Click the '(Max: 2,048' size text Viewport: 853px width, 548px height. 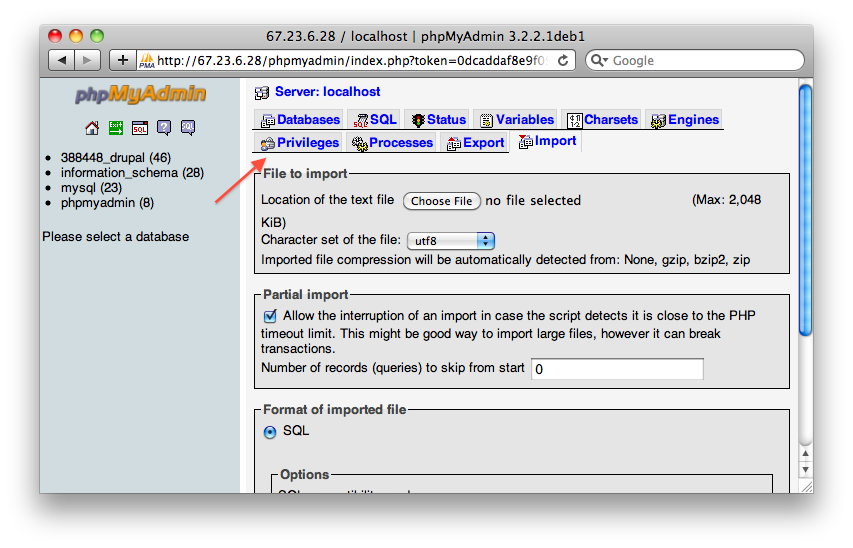(726, 200)
